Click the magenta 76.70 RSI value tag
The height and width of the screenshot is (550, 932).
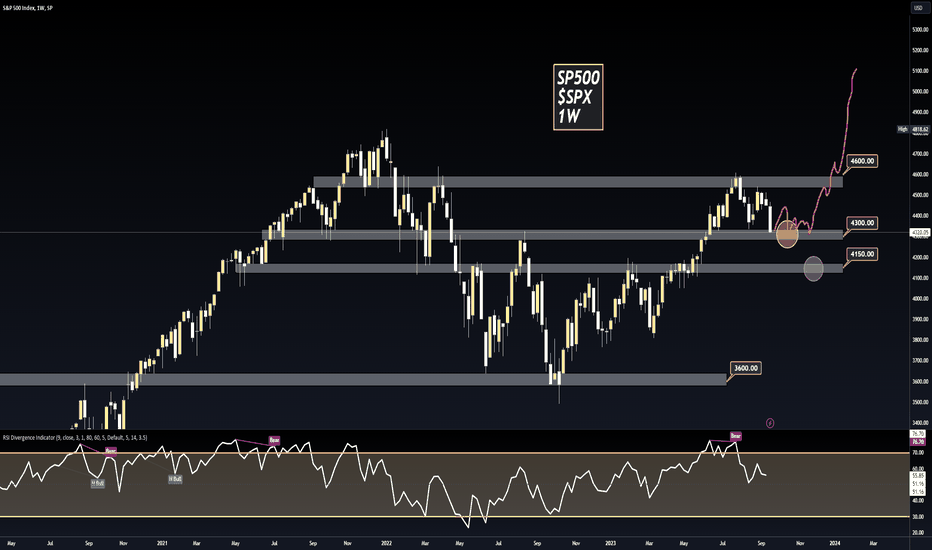(x=918, y=442)
